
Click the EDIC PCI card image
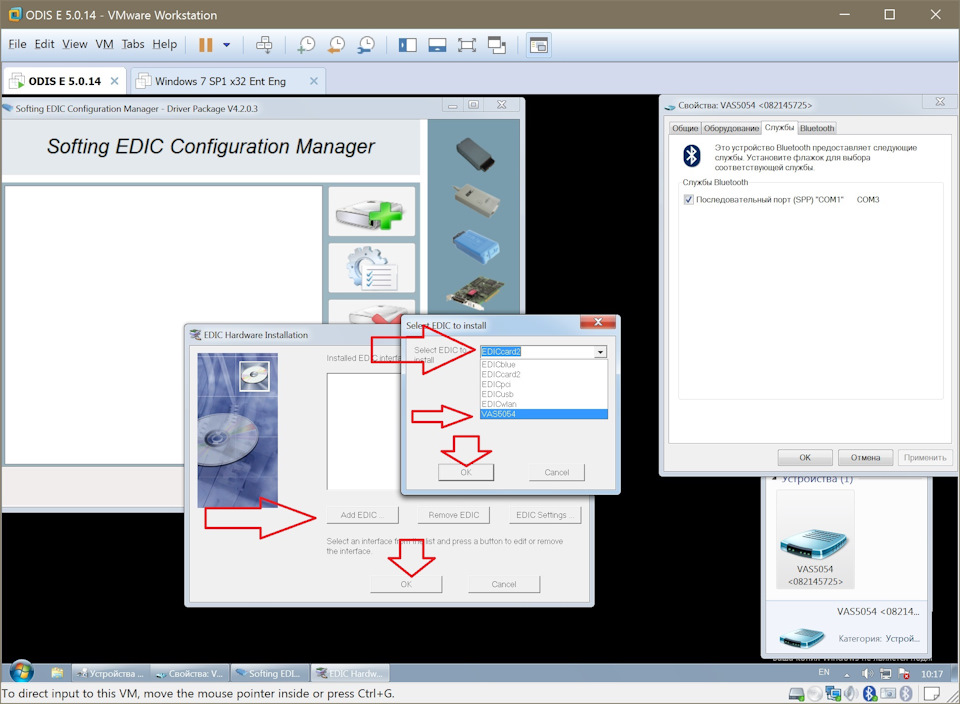(476, 293)
